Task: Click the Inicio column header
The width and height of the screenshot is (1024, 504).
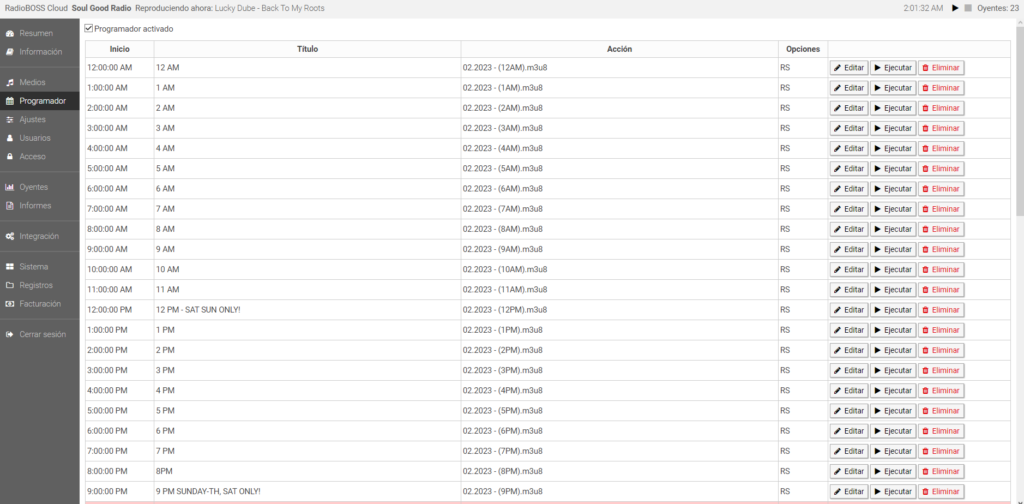Action: click(x=119, y=48)
